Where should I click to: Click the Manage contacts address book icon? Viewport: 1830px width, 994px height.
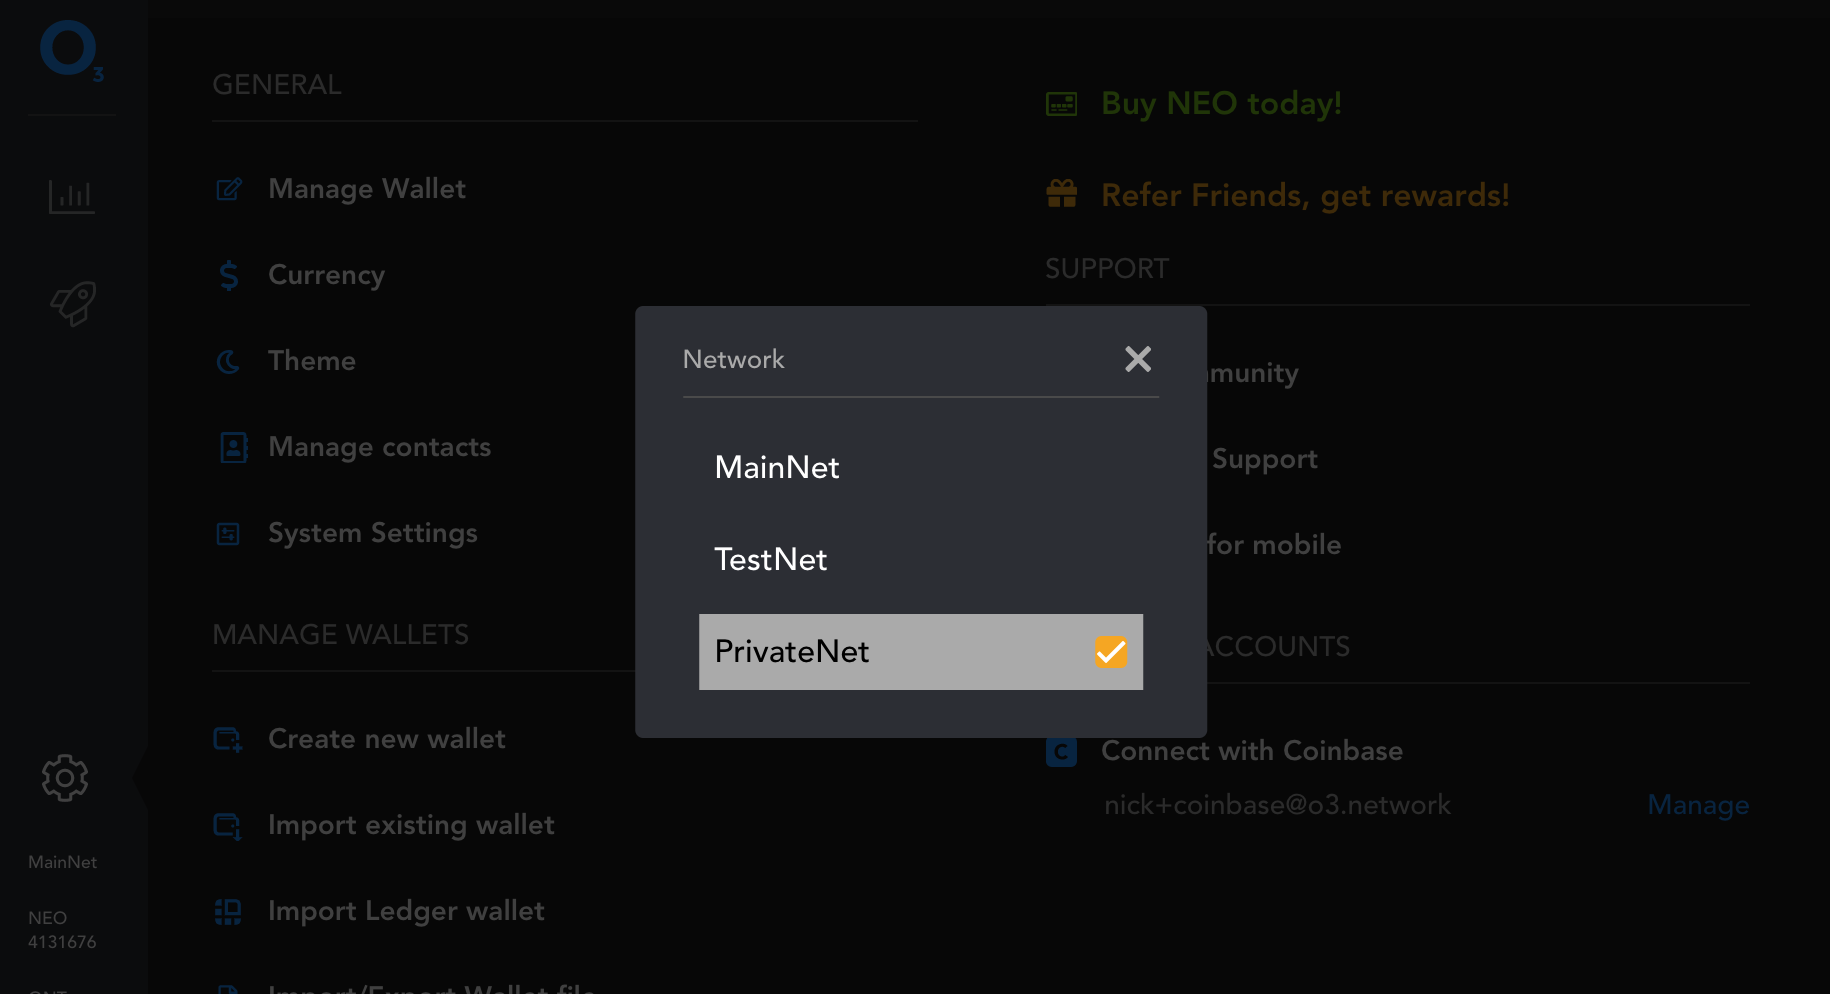[233, 447]
